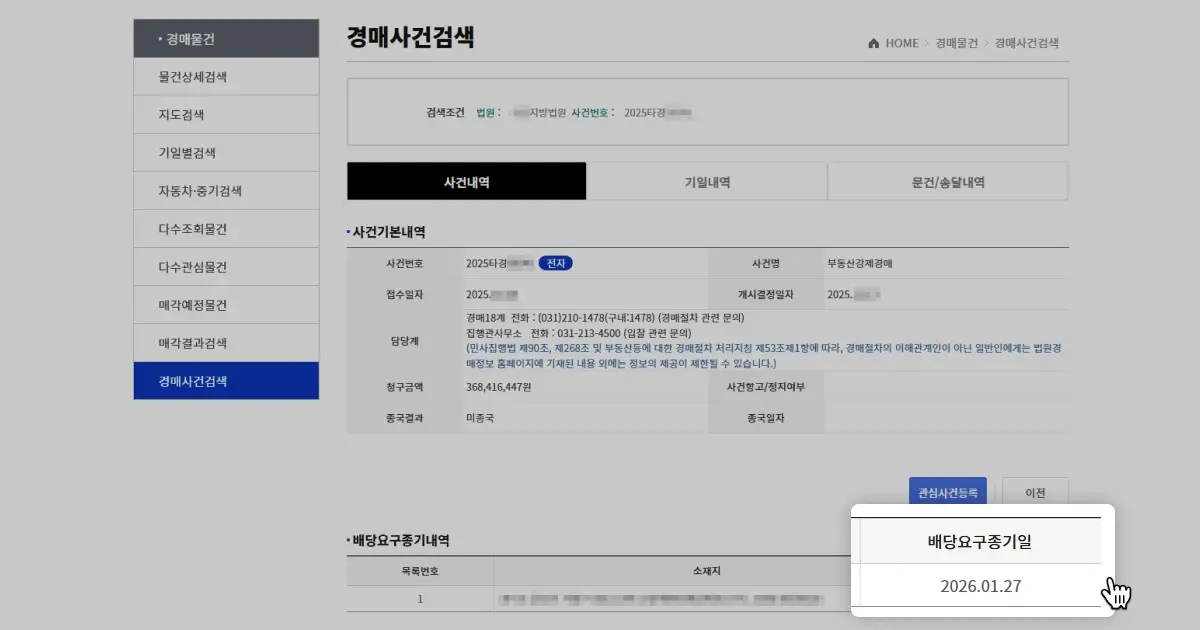Switch to the 문건/송달내역 tab
Image resolution: width=1200 pixels, height=630 pixels.
947,181
